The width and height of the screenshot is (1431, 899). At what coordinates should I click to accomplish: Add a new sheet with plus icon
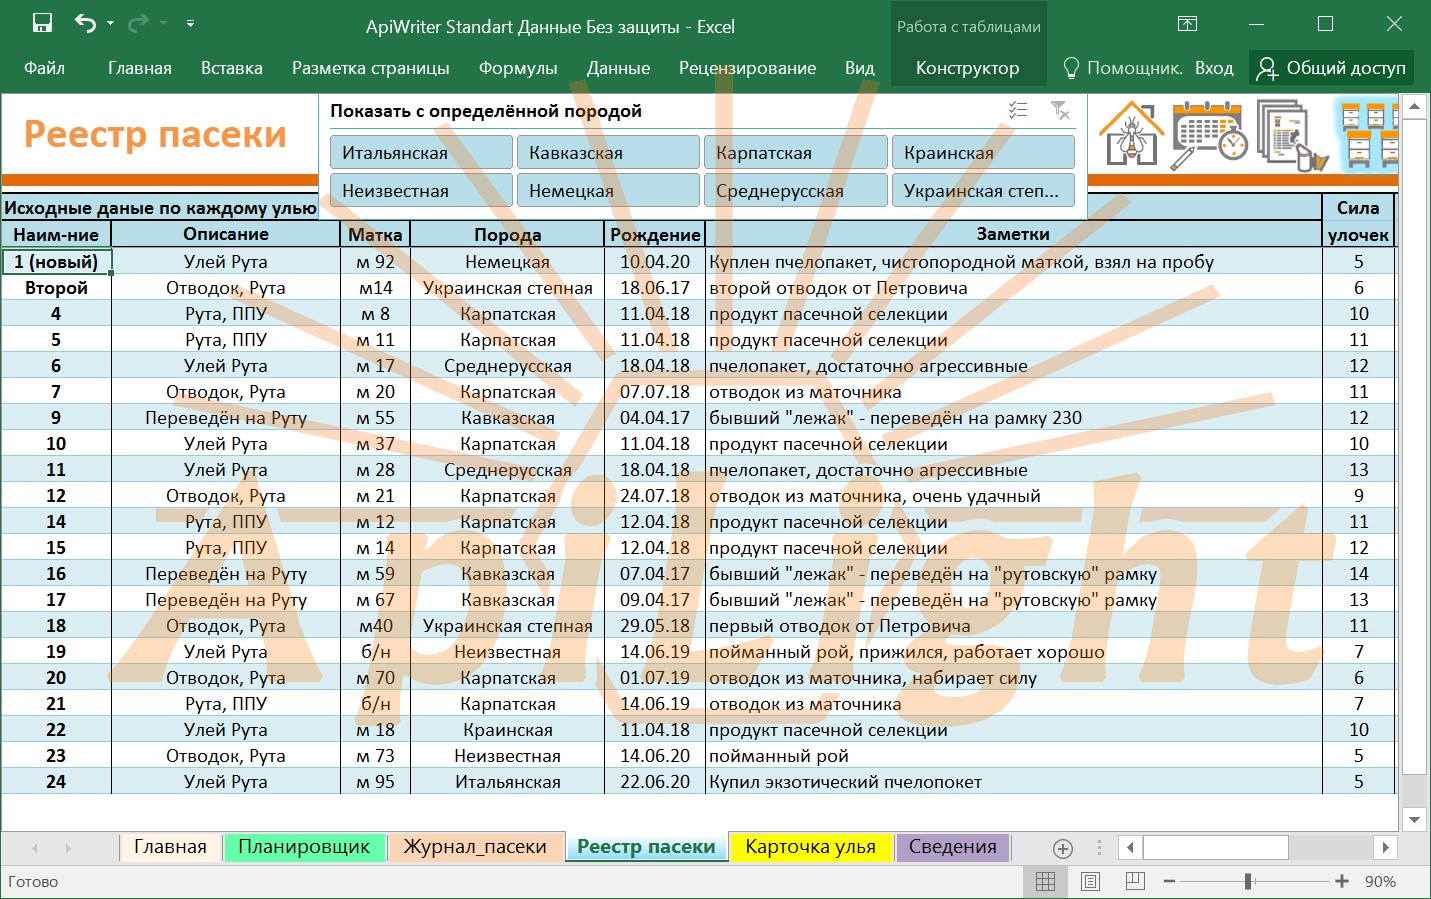[1063, 848]
